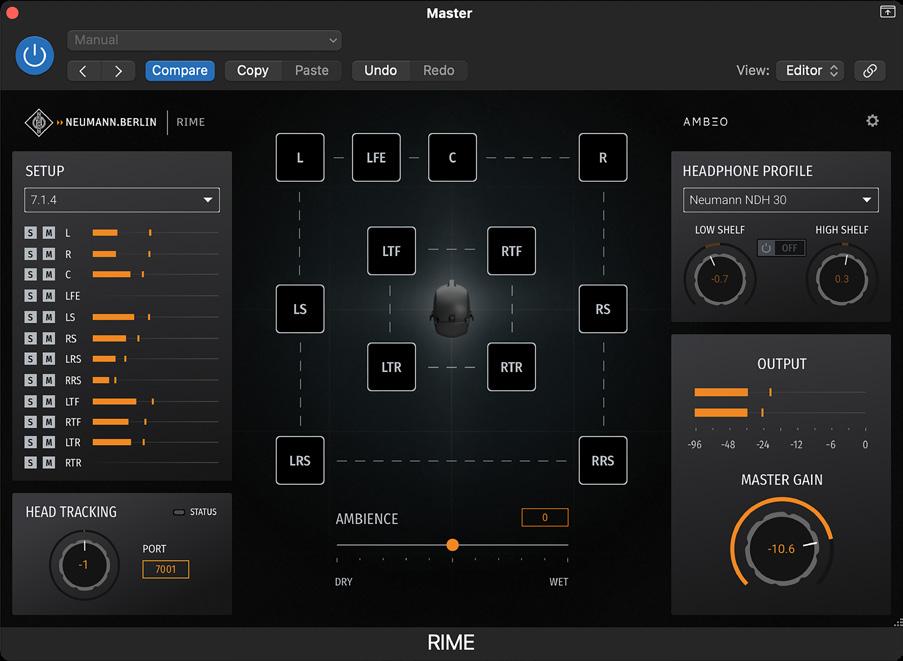
Task: Mute the LFE channel
Action: click(x=49, y=296)
